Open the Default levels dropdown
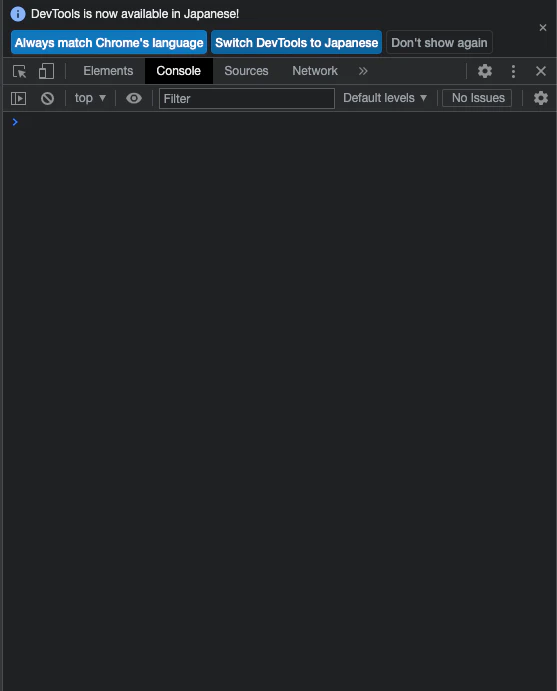 pos(385,98)
